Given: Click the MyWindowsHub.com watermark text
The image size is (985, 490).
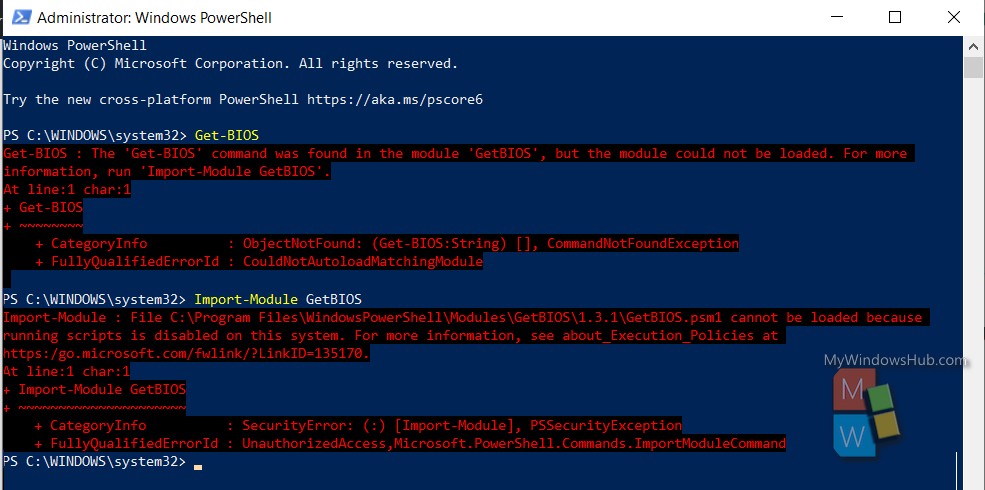Looking at the screenshot, I should [x=895, y=360].
